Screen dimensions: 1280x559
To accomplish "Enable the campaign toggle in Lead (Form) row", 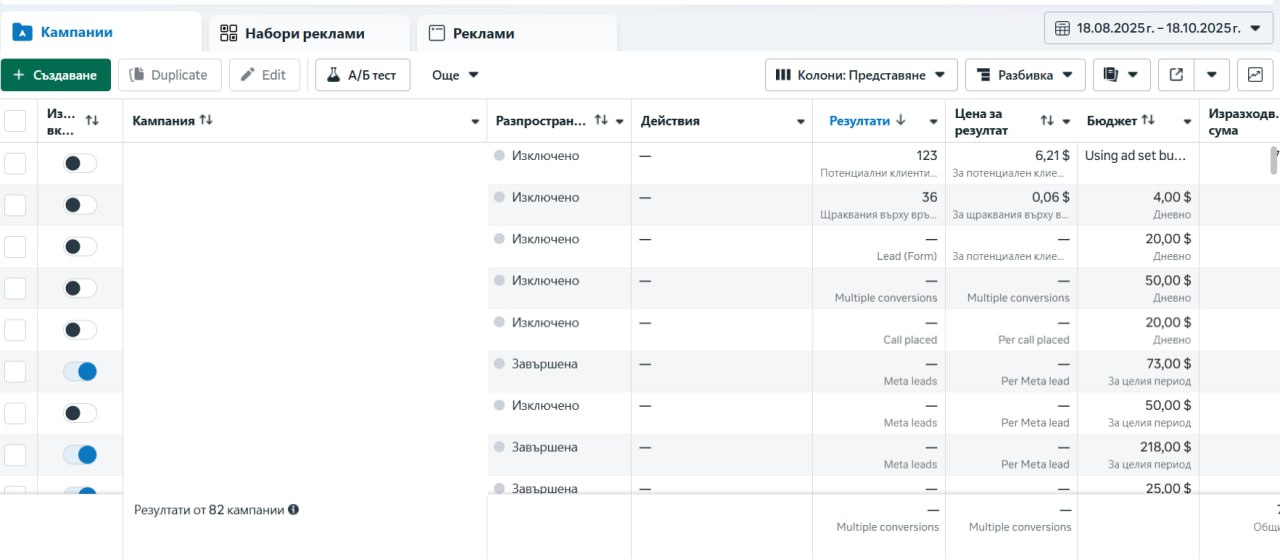I will pyautogui.click(x=80, y=247).
